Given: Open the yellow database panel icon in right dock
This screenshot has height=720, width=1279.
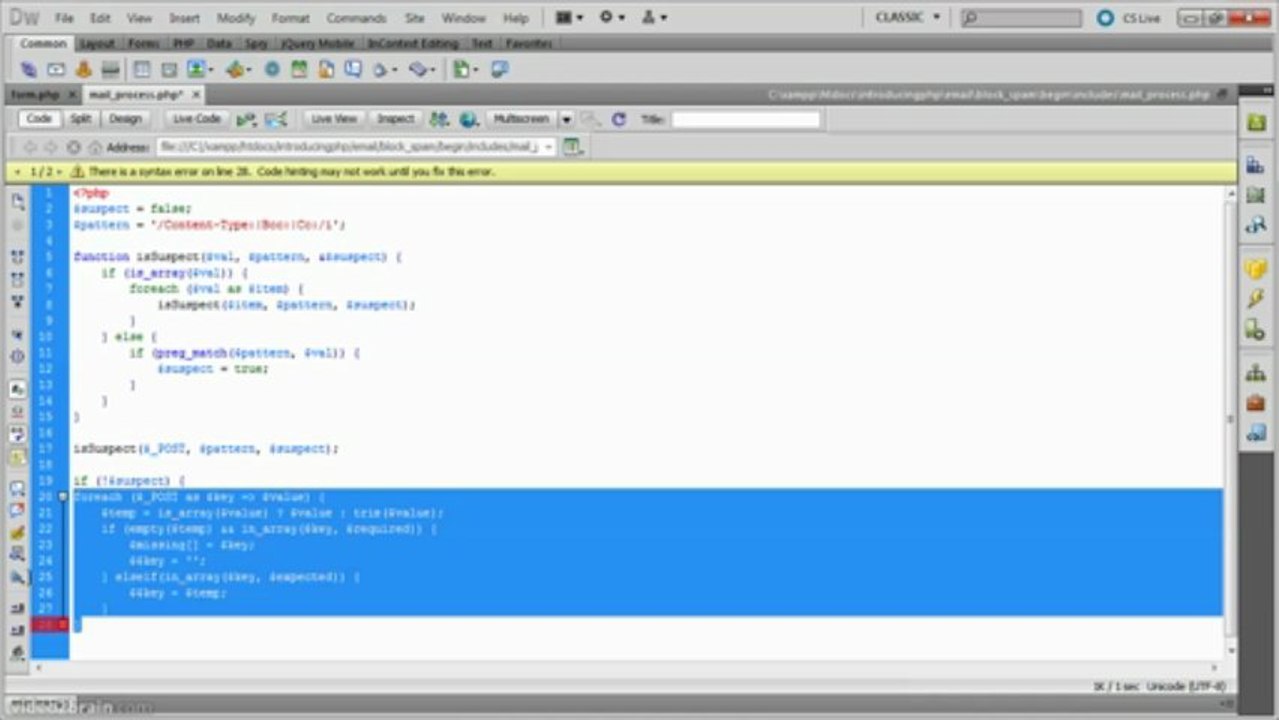Looking at the screenshot, I should point(1256,269).
